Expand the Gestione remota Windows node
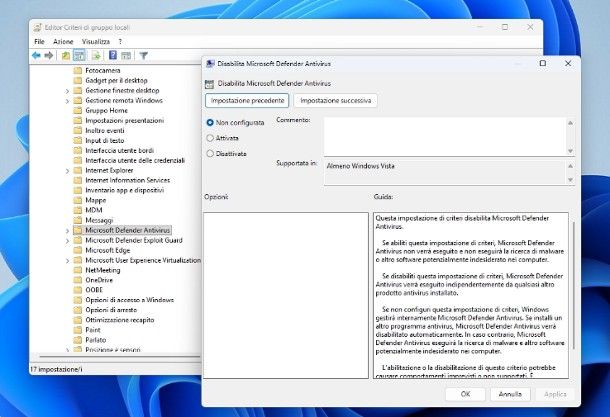The image size is (610, 417). [67, 101]
